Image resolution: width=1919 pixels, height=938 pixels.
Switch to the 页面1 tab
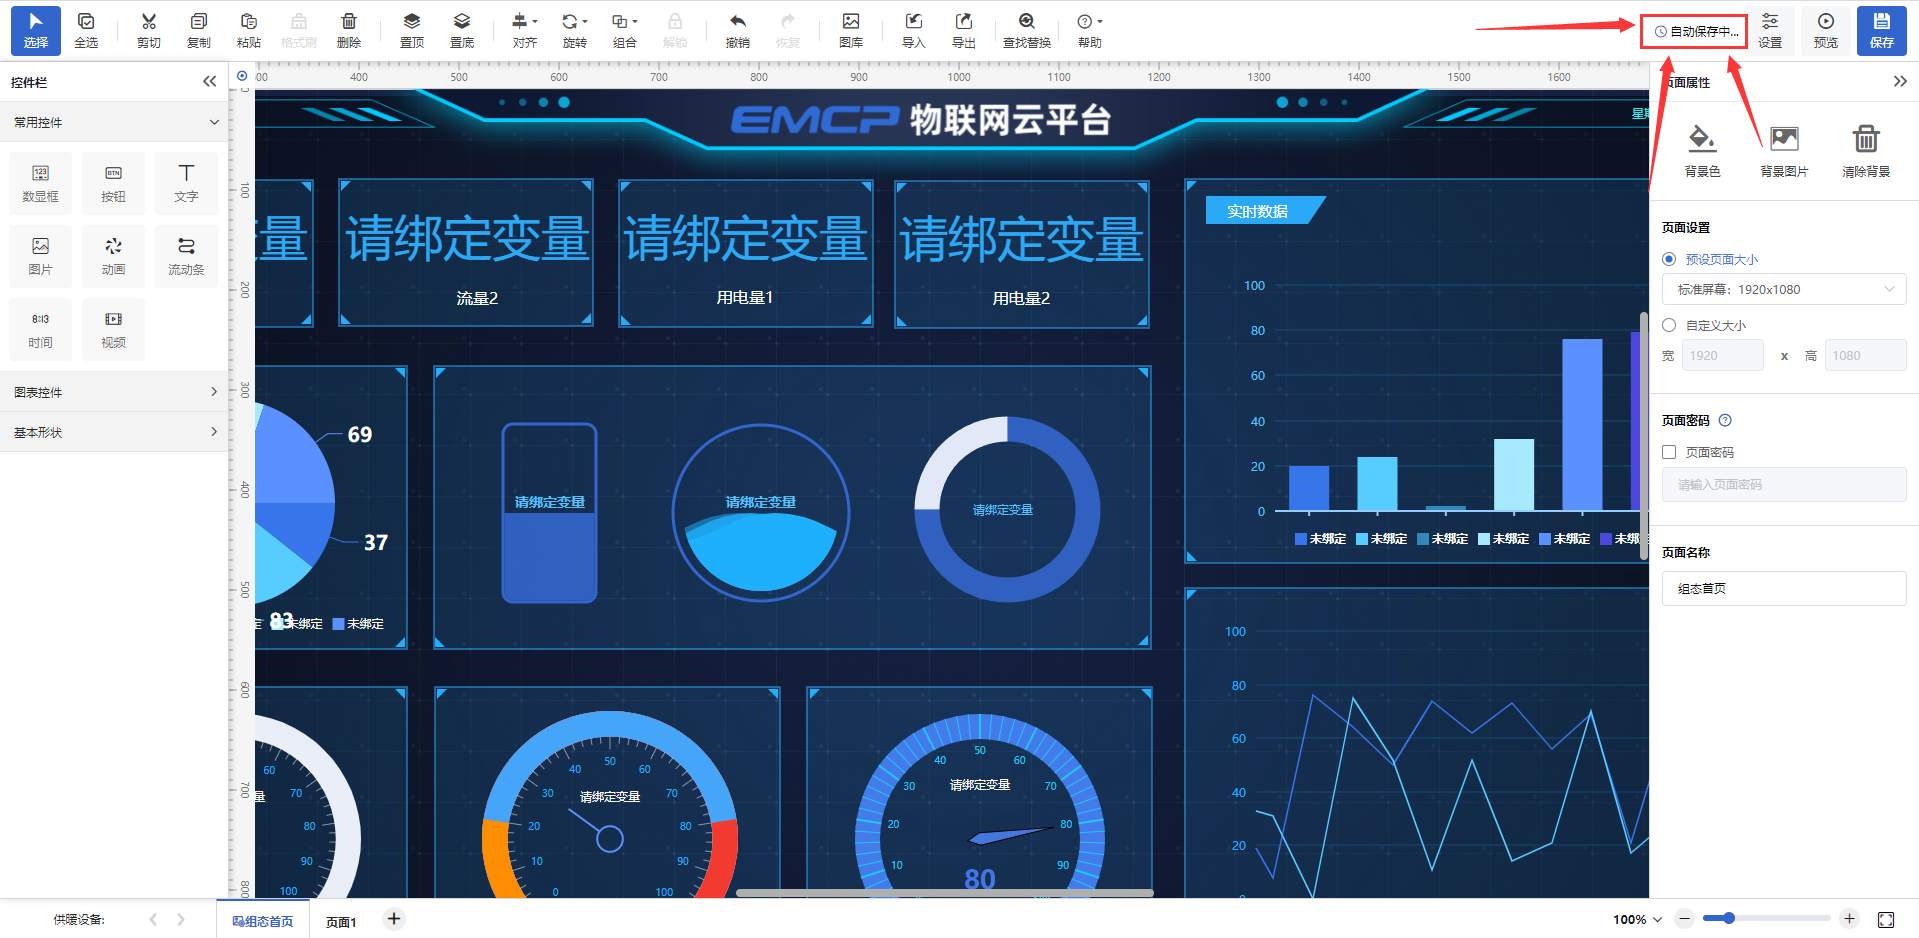tap(341, 921)
